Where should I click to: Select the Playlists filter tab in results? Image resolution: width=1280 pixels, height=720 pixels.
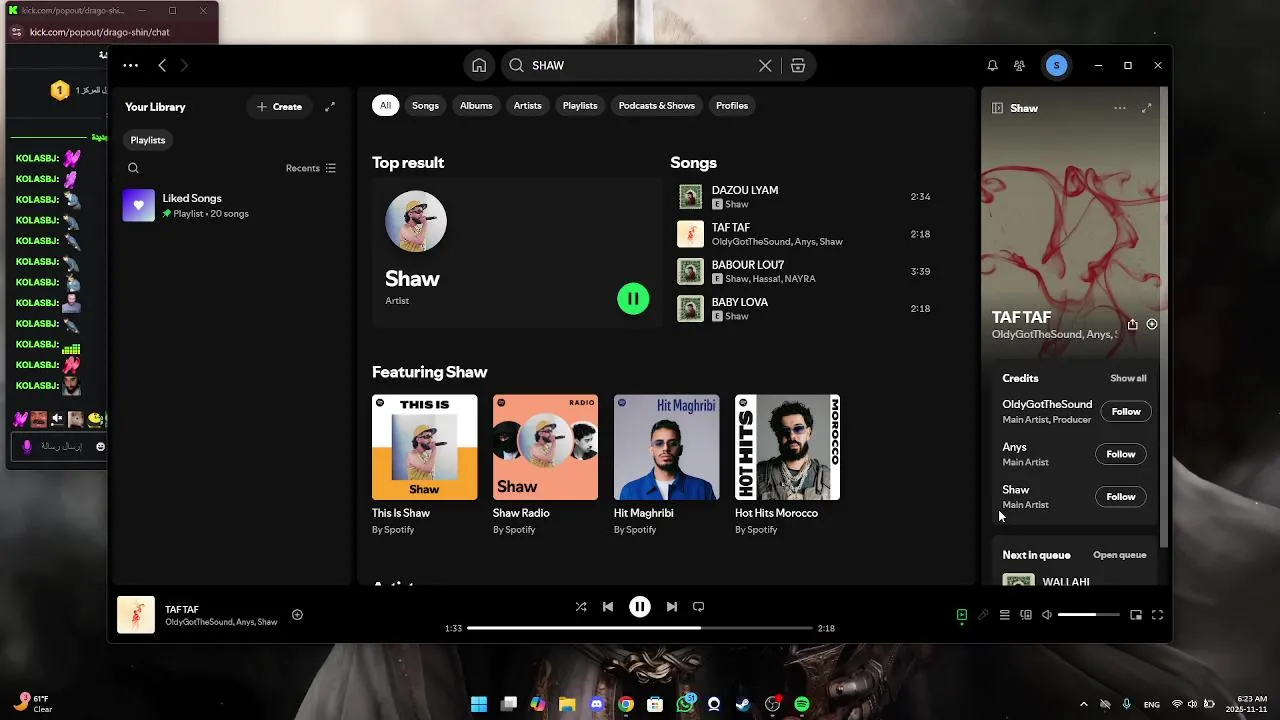[580, 105]
